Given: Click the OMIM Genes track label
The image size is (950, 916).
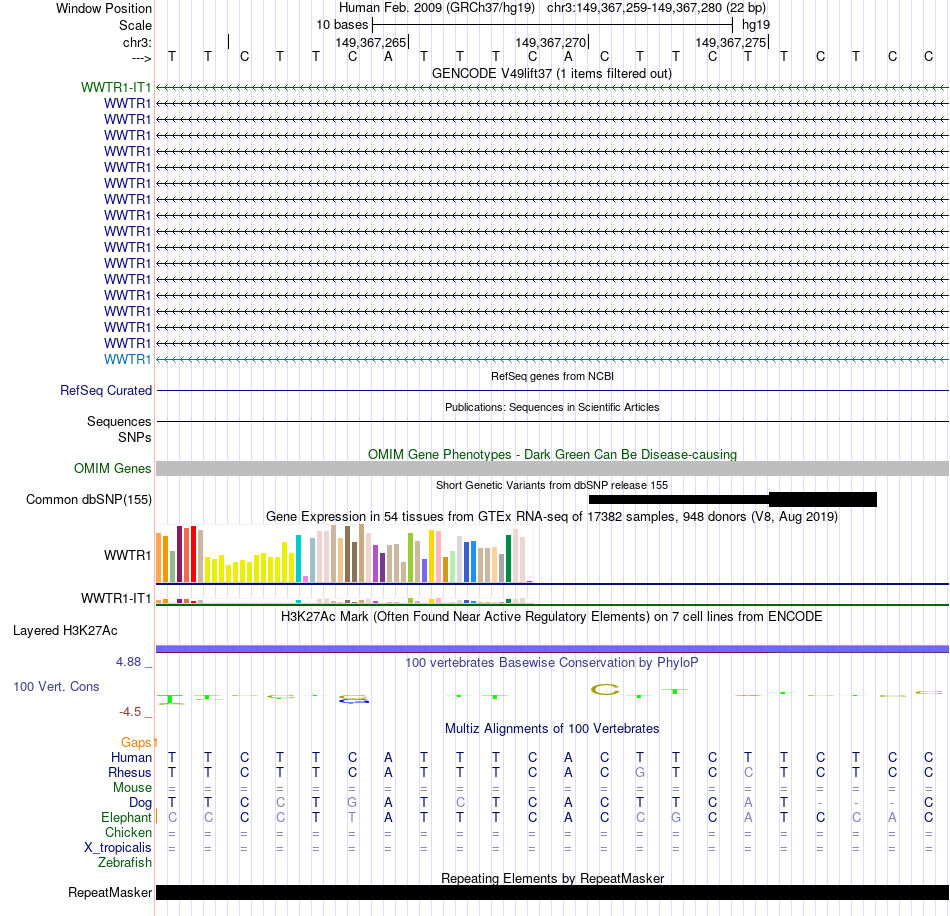Looking at the screenshot, I should point(112,468).
